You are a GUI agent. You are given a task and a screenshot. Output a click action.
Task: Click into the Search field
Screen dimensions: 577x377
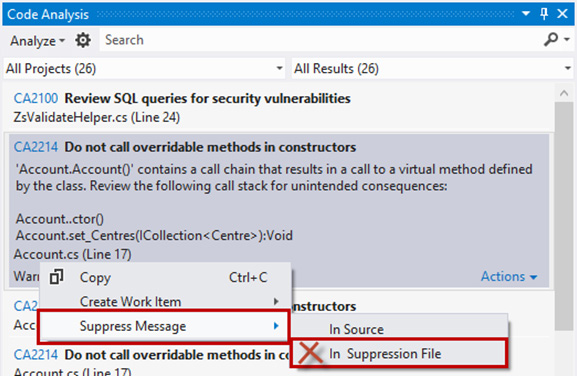tap(320, 40)
